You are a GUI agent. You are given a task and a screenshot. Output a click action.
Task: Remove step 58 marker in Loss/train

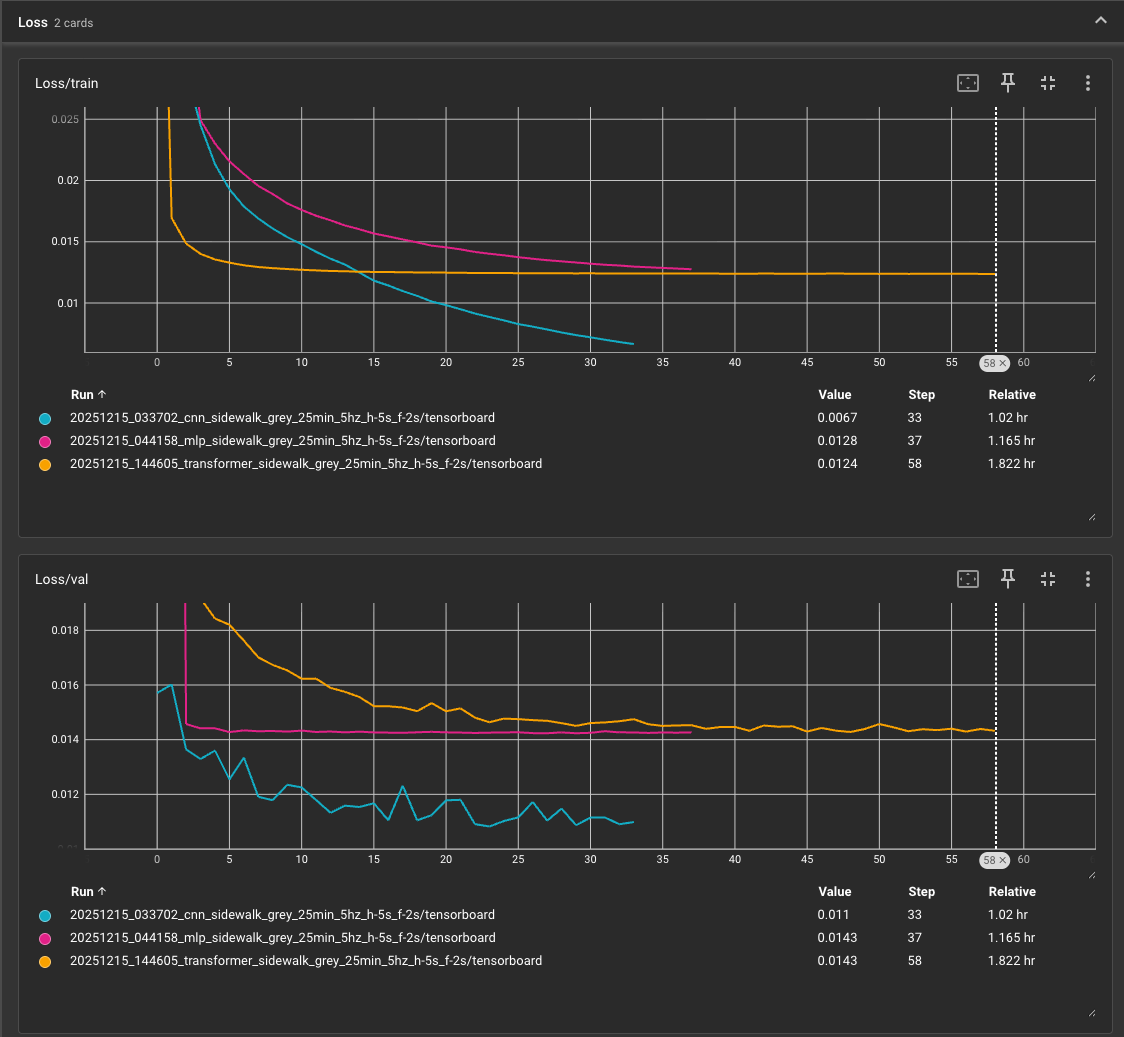coord(1002,363)
